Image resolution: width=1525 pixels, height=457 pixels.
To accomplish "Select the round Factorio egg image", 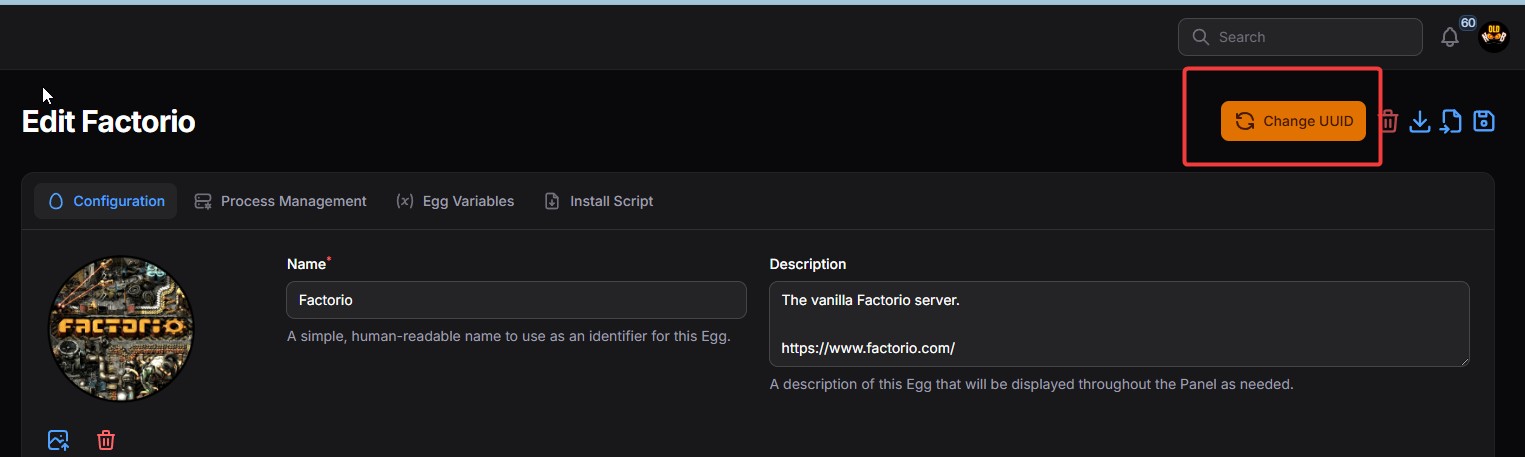I will click(121, 328).
